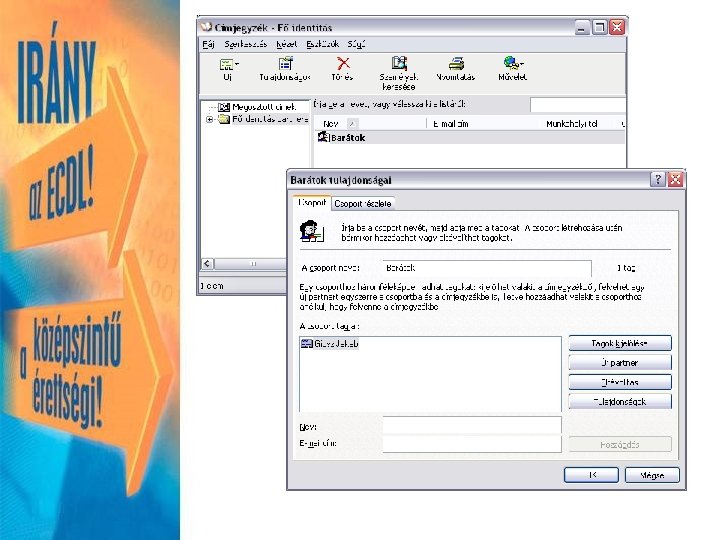Click the A csoport neve input field
This screenshot has height=540, width=720.
[487, 268]
